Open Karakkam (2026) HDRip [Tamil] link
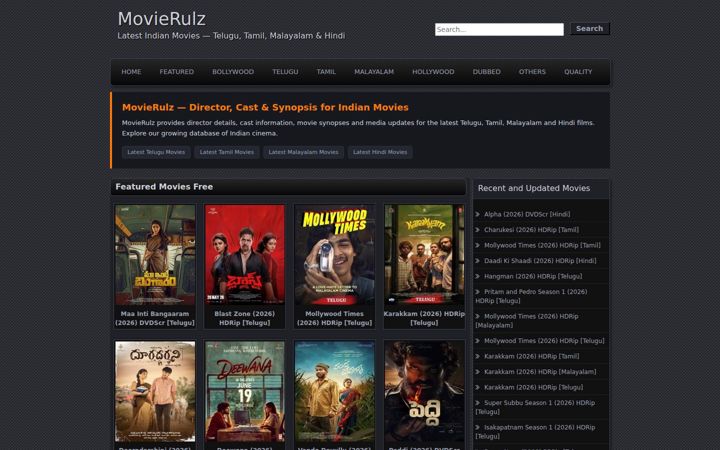Screen dimensions: 720x450 (x=532, y=356)
